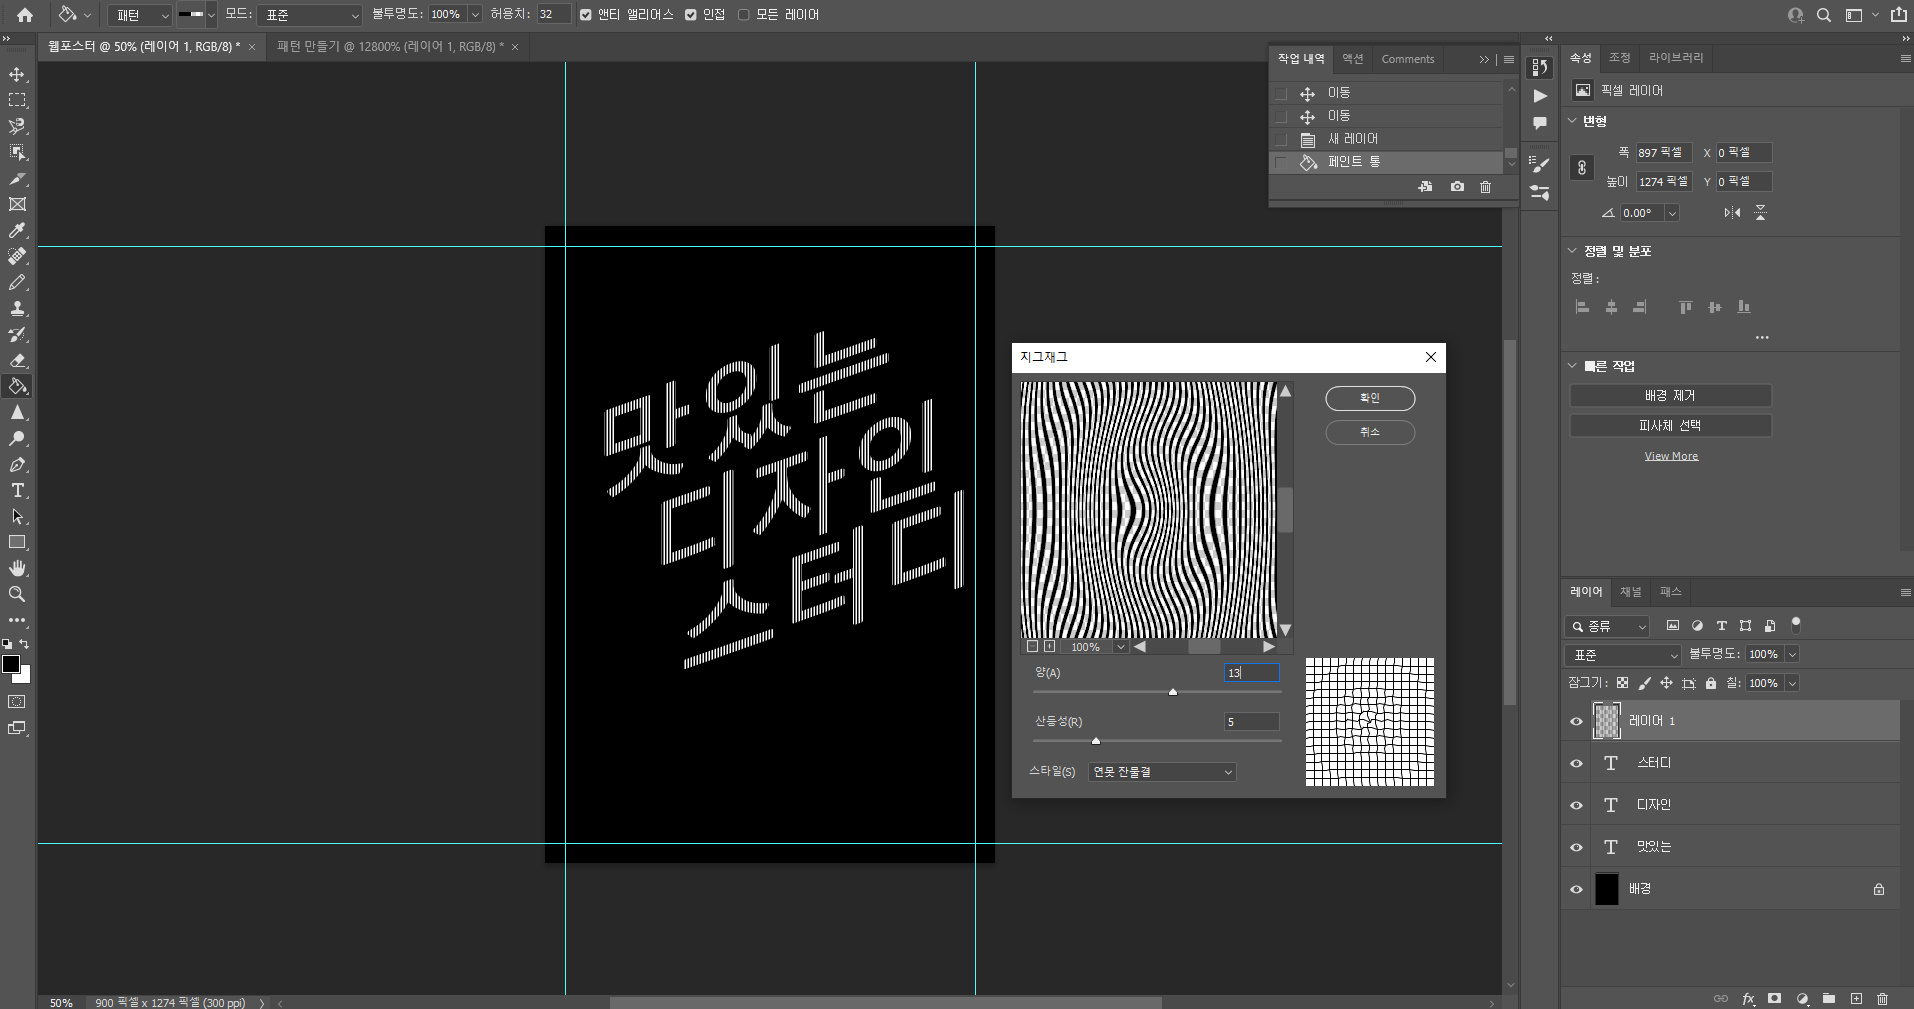Viewport: 1914px width, 1009px height.
Task: Select the Eraser tool
Action: (17, 360)
